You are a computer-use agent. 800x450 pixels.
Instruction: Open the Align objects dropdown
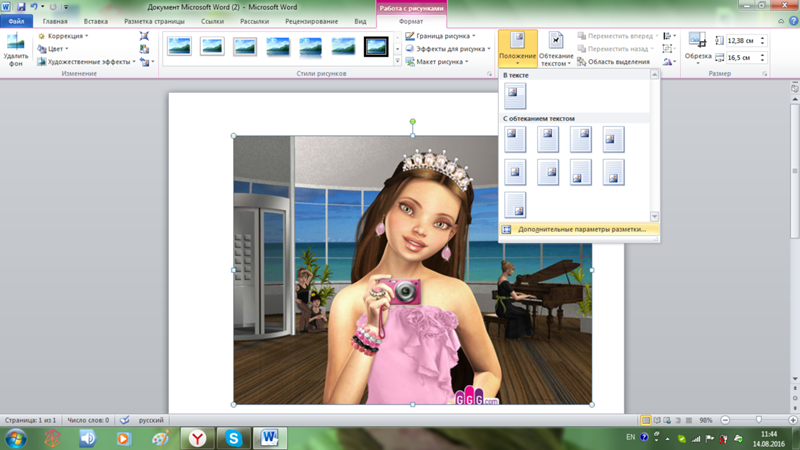click(x=669, y=36)
